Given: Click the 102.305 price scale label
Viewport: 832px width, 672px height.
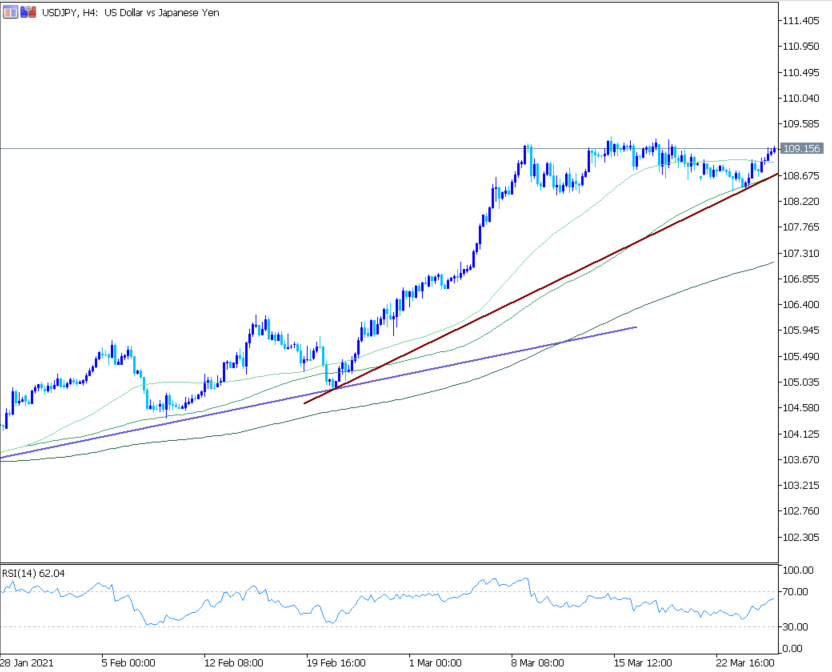Looking at the screenshot, I should click(802, 537).
